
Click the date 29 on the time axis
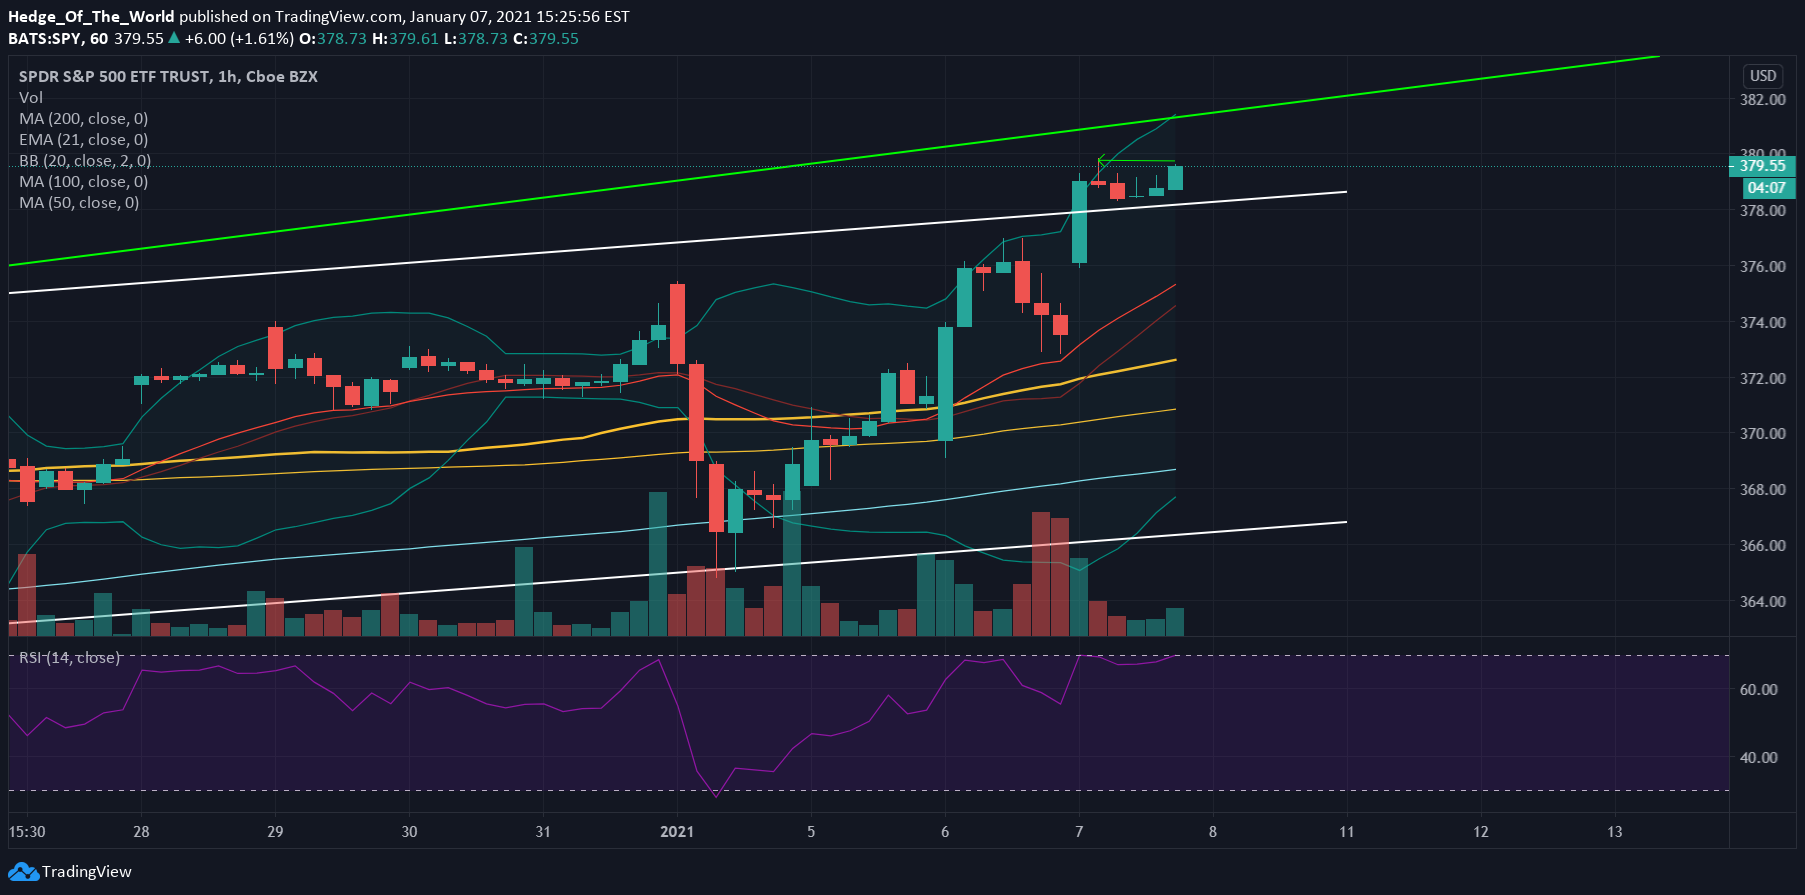275,832
